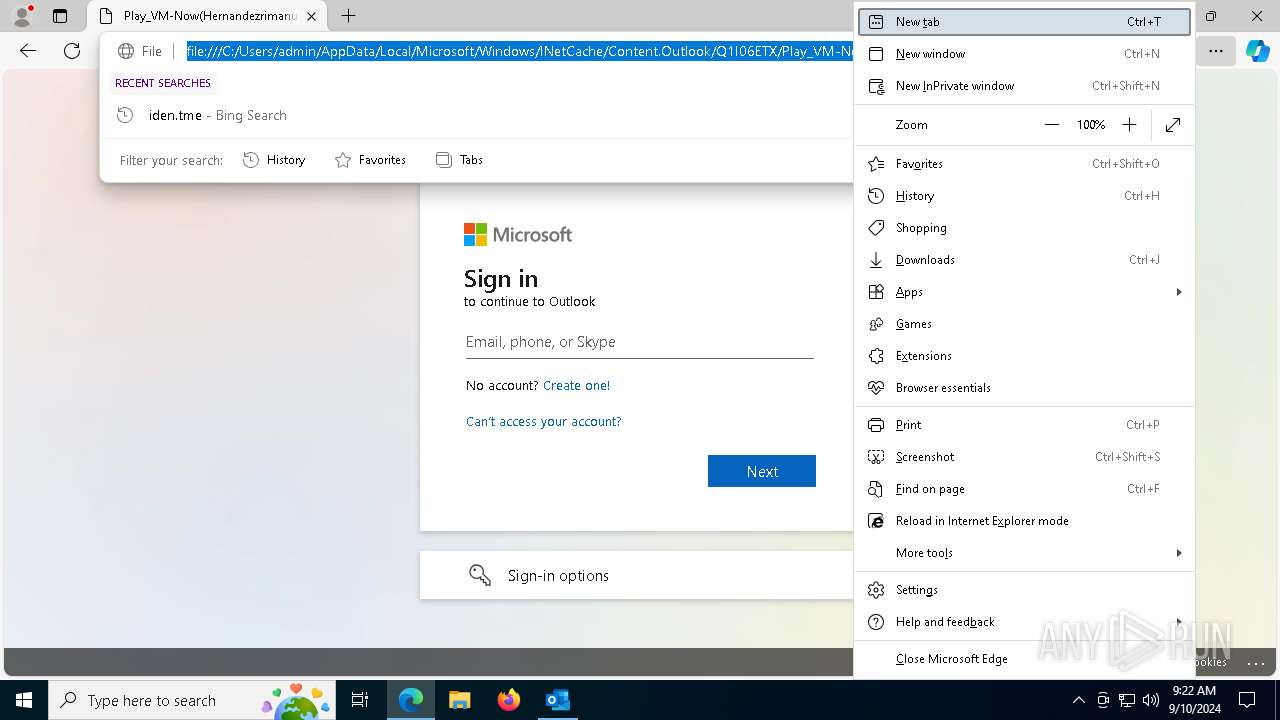
Task: Open the notification center icon
Action: (1247, 700)
